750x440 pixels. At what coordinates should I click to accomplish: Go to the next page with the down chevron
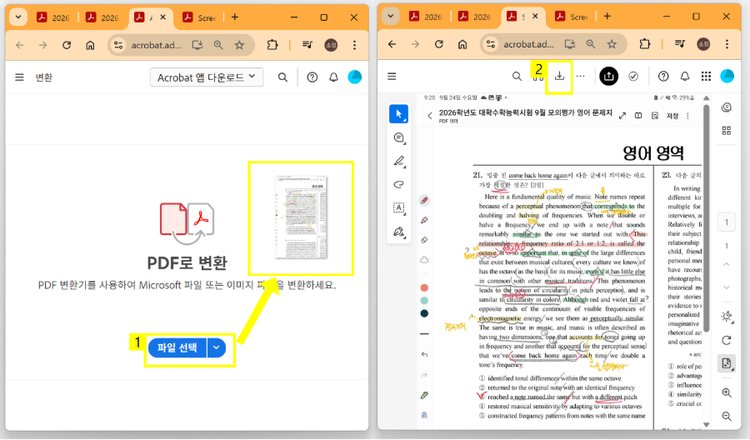pos(726,287)
